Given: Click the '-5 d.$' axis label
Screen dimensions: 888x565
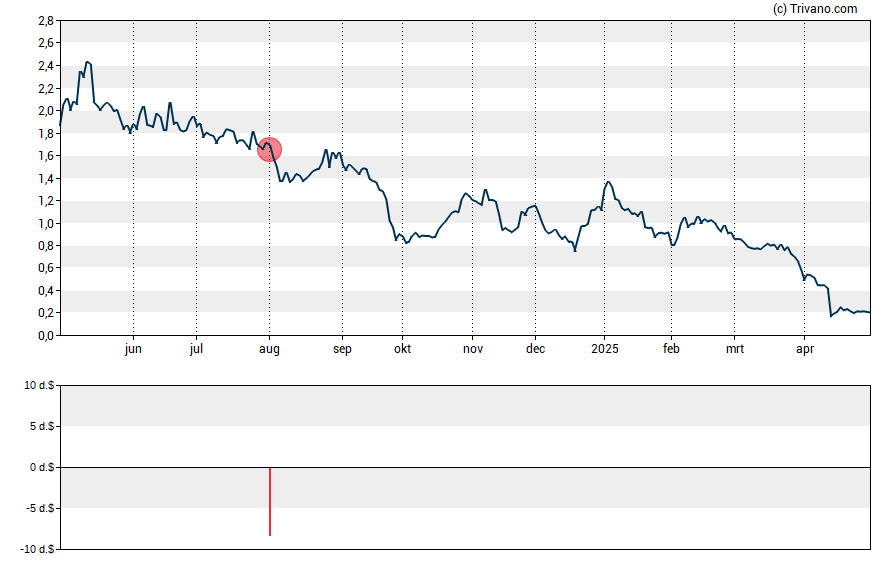Looking at the screenshot, I should (40, 508).
